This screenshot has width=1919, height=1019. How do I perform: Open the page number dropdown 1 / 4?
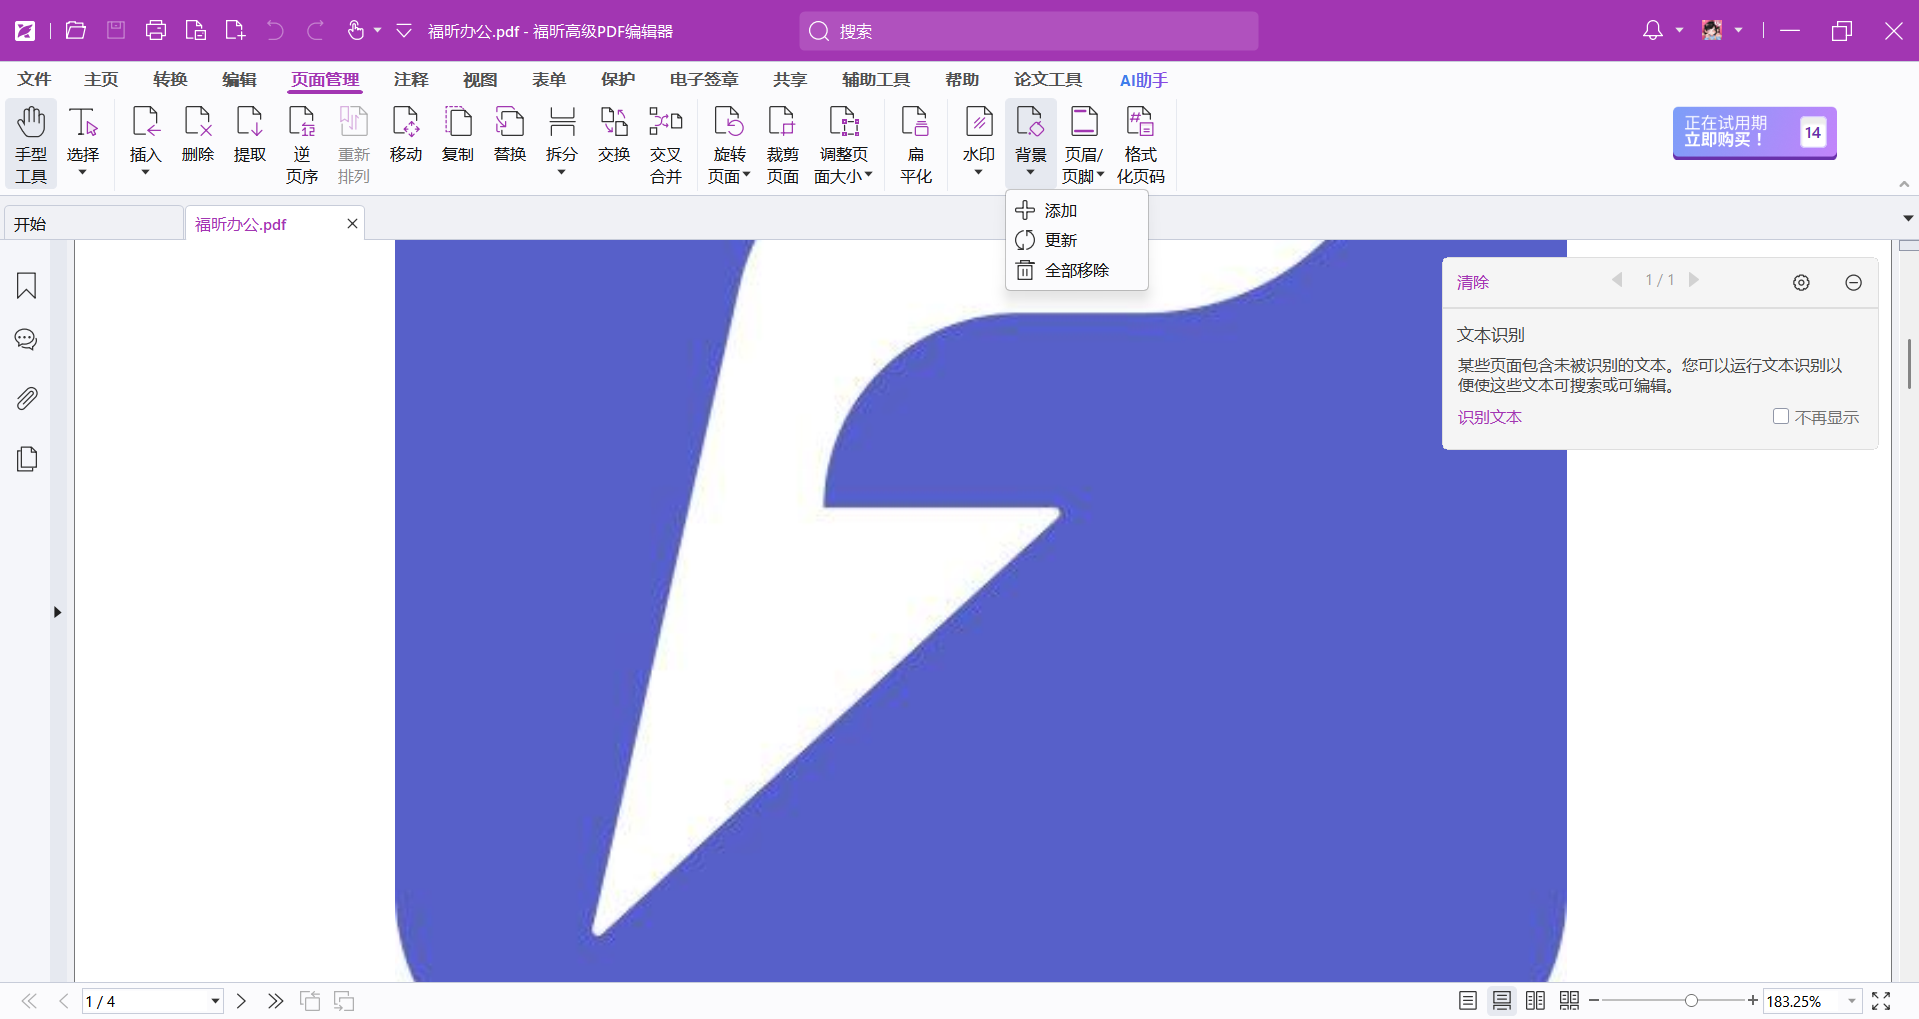click(214, 1001)
